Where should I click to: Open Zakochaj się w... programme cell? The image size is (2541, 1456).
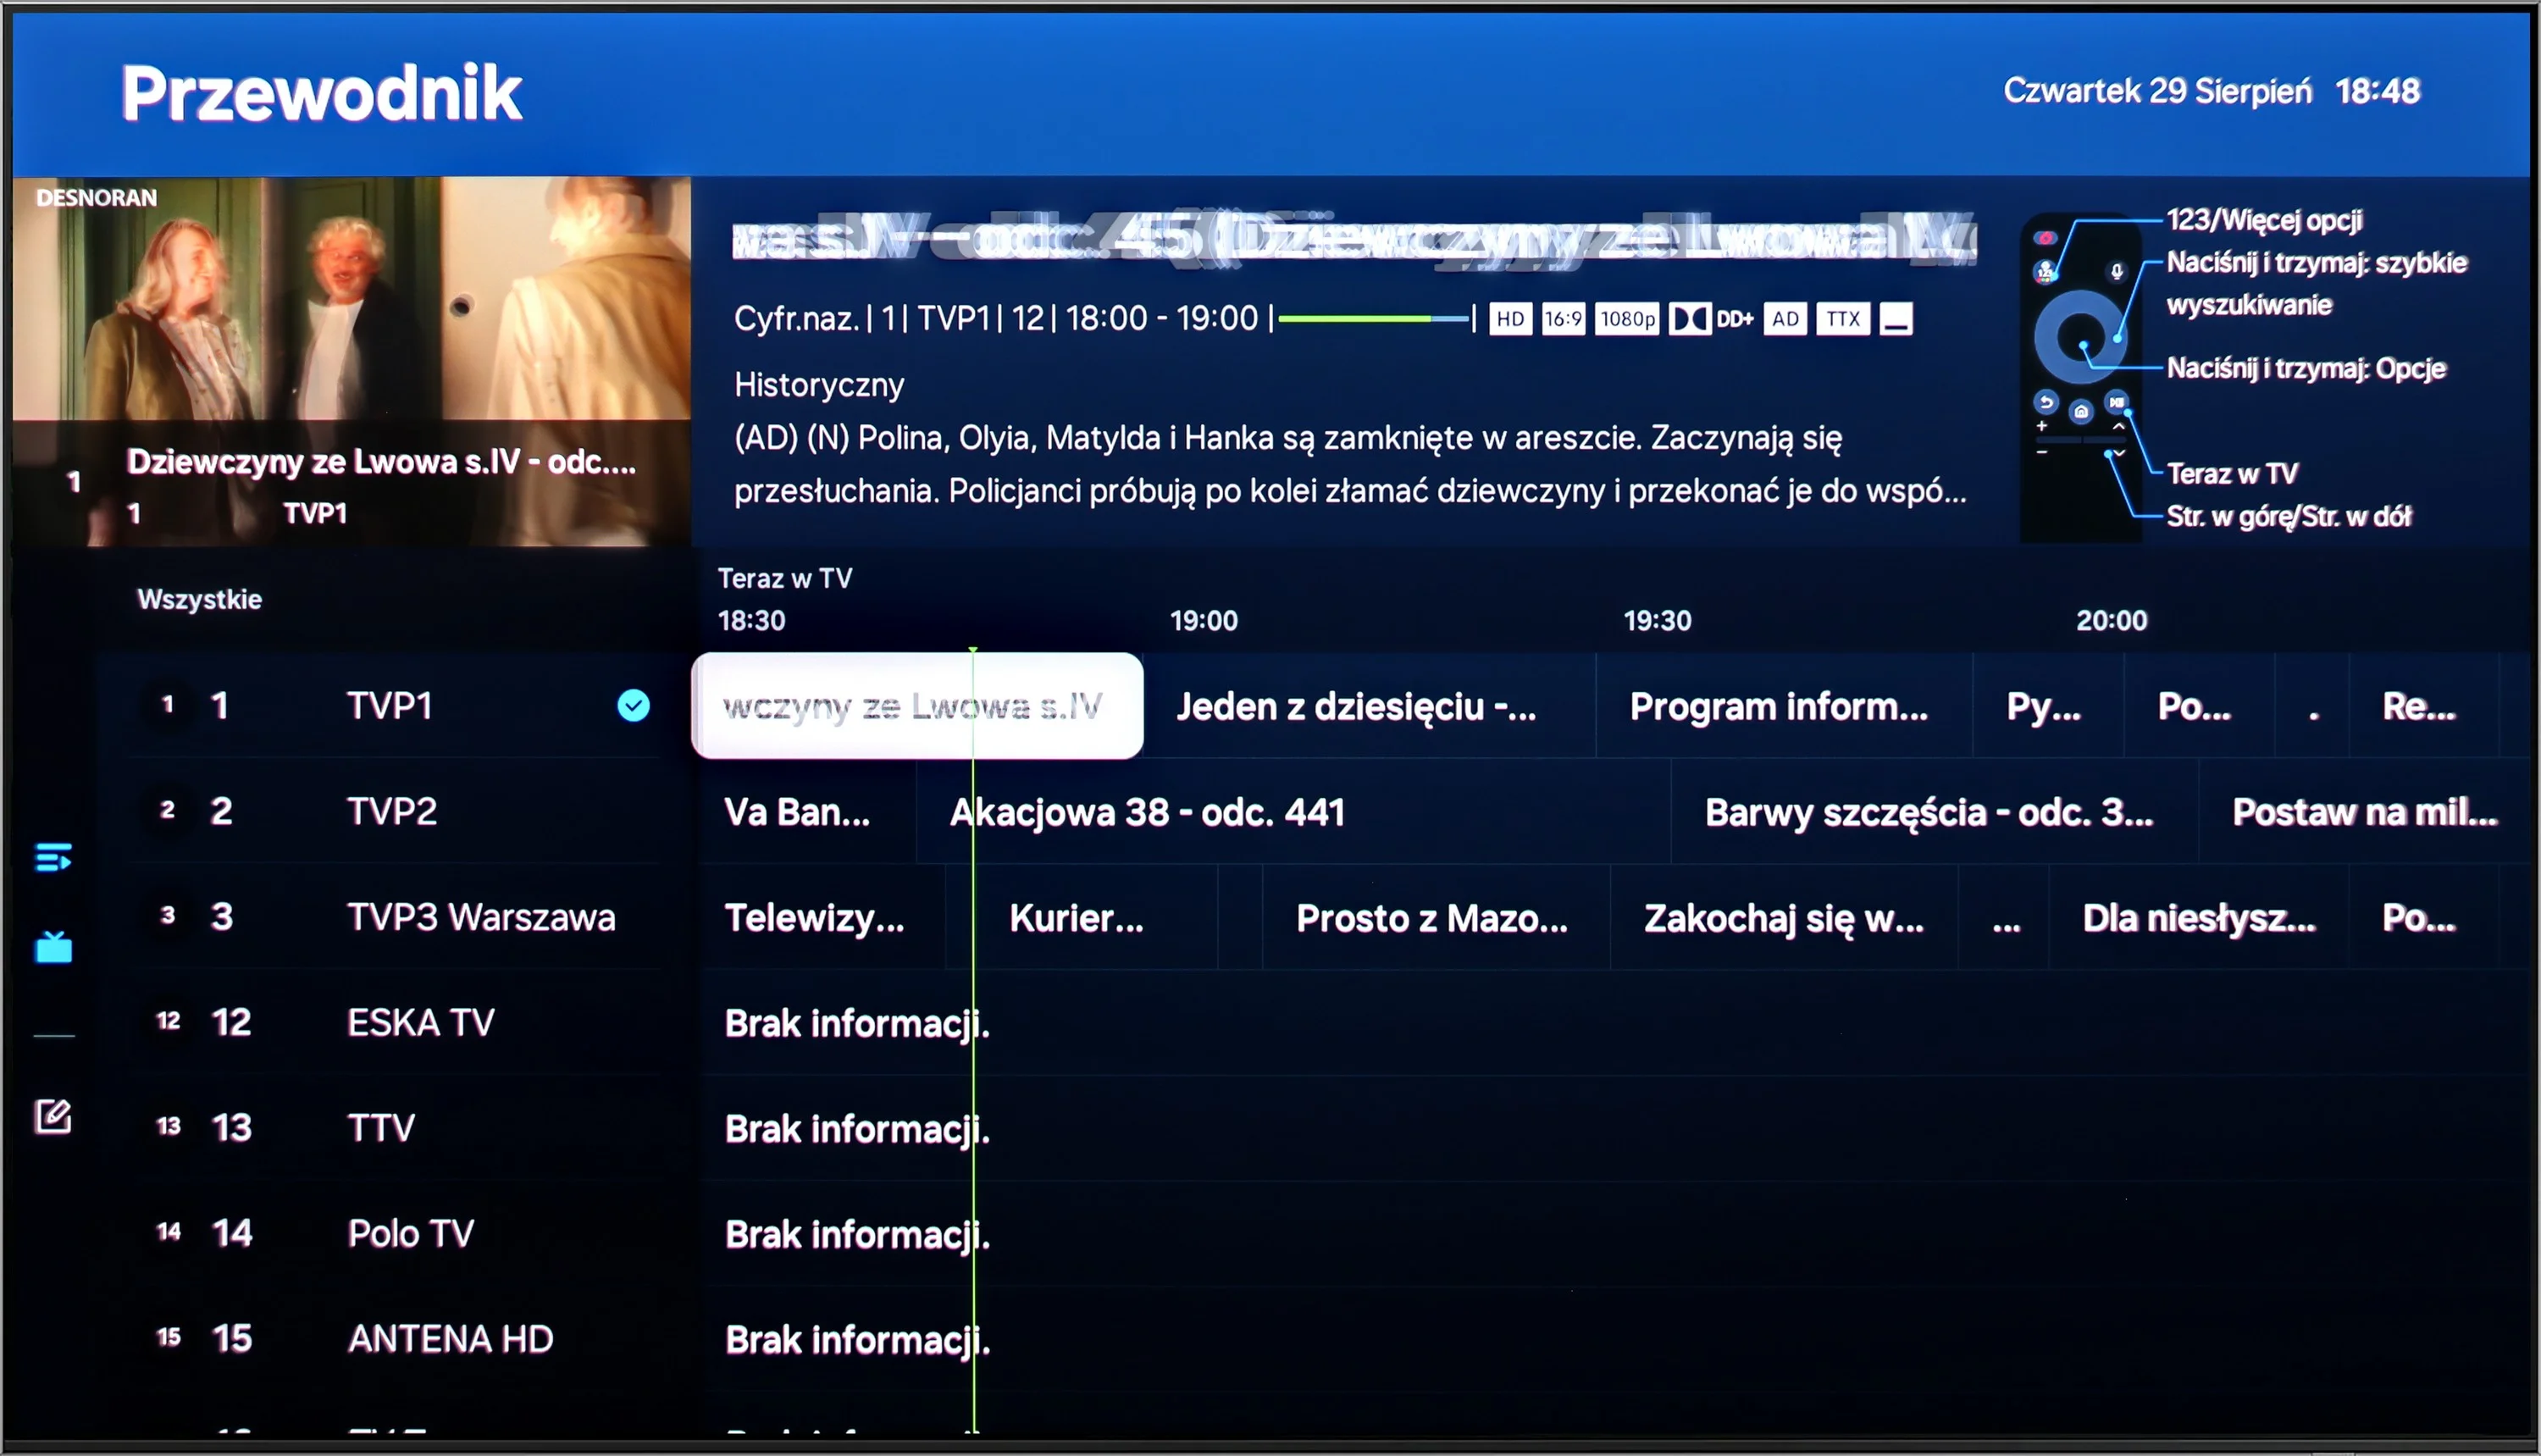[1784, 918]
